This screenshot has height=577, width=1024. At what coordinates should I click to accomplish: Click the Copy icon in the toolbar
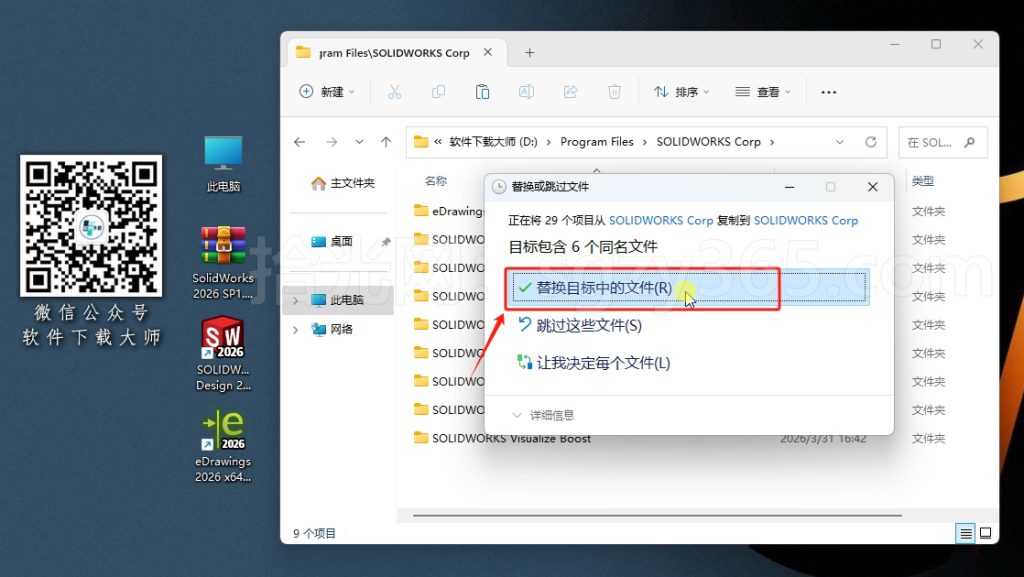(x=439, y=91)
